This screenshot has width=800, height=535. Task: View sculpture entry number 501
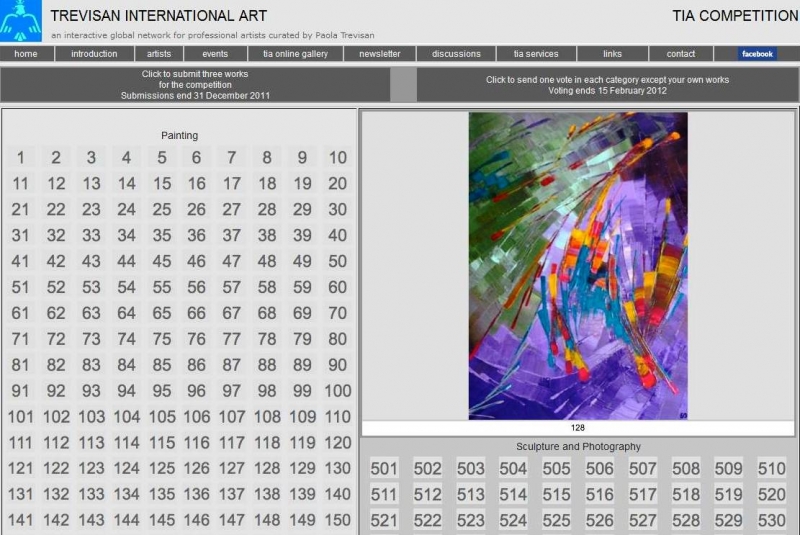pos(384,469)
